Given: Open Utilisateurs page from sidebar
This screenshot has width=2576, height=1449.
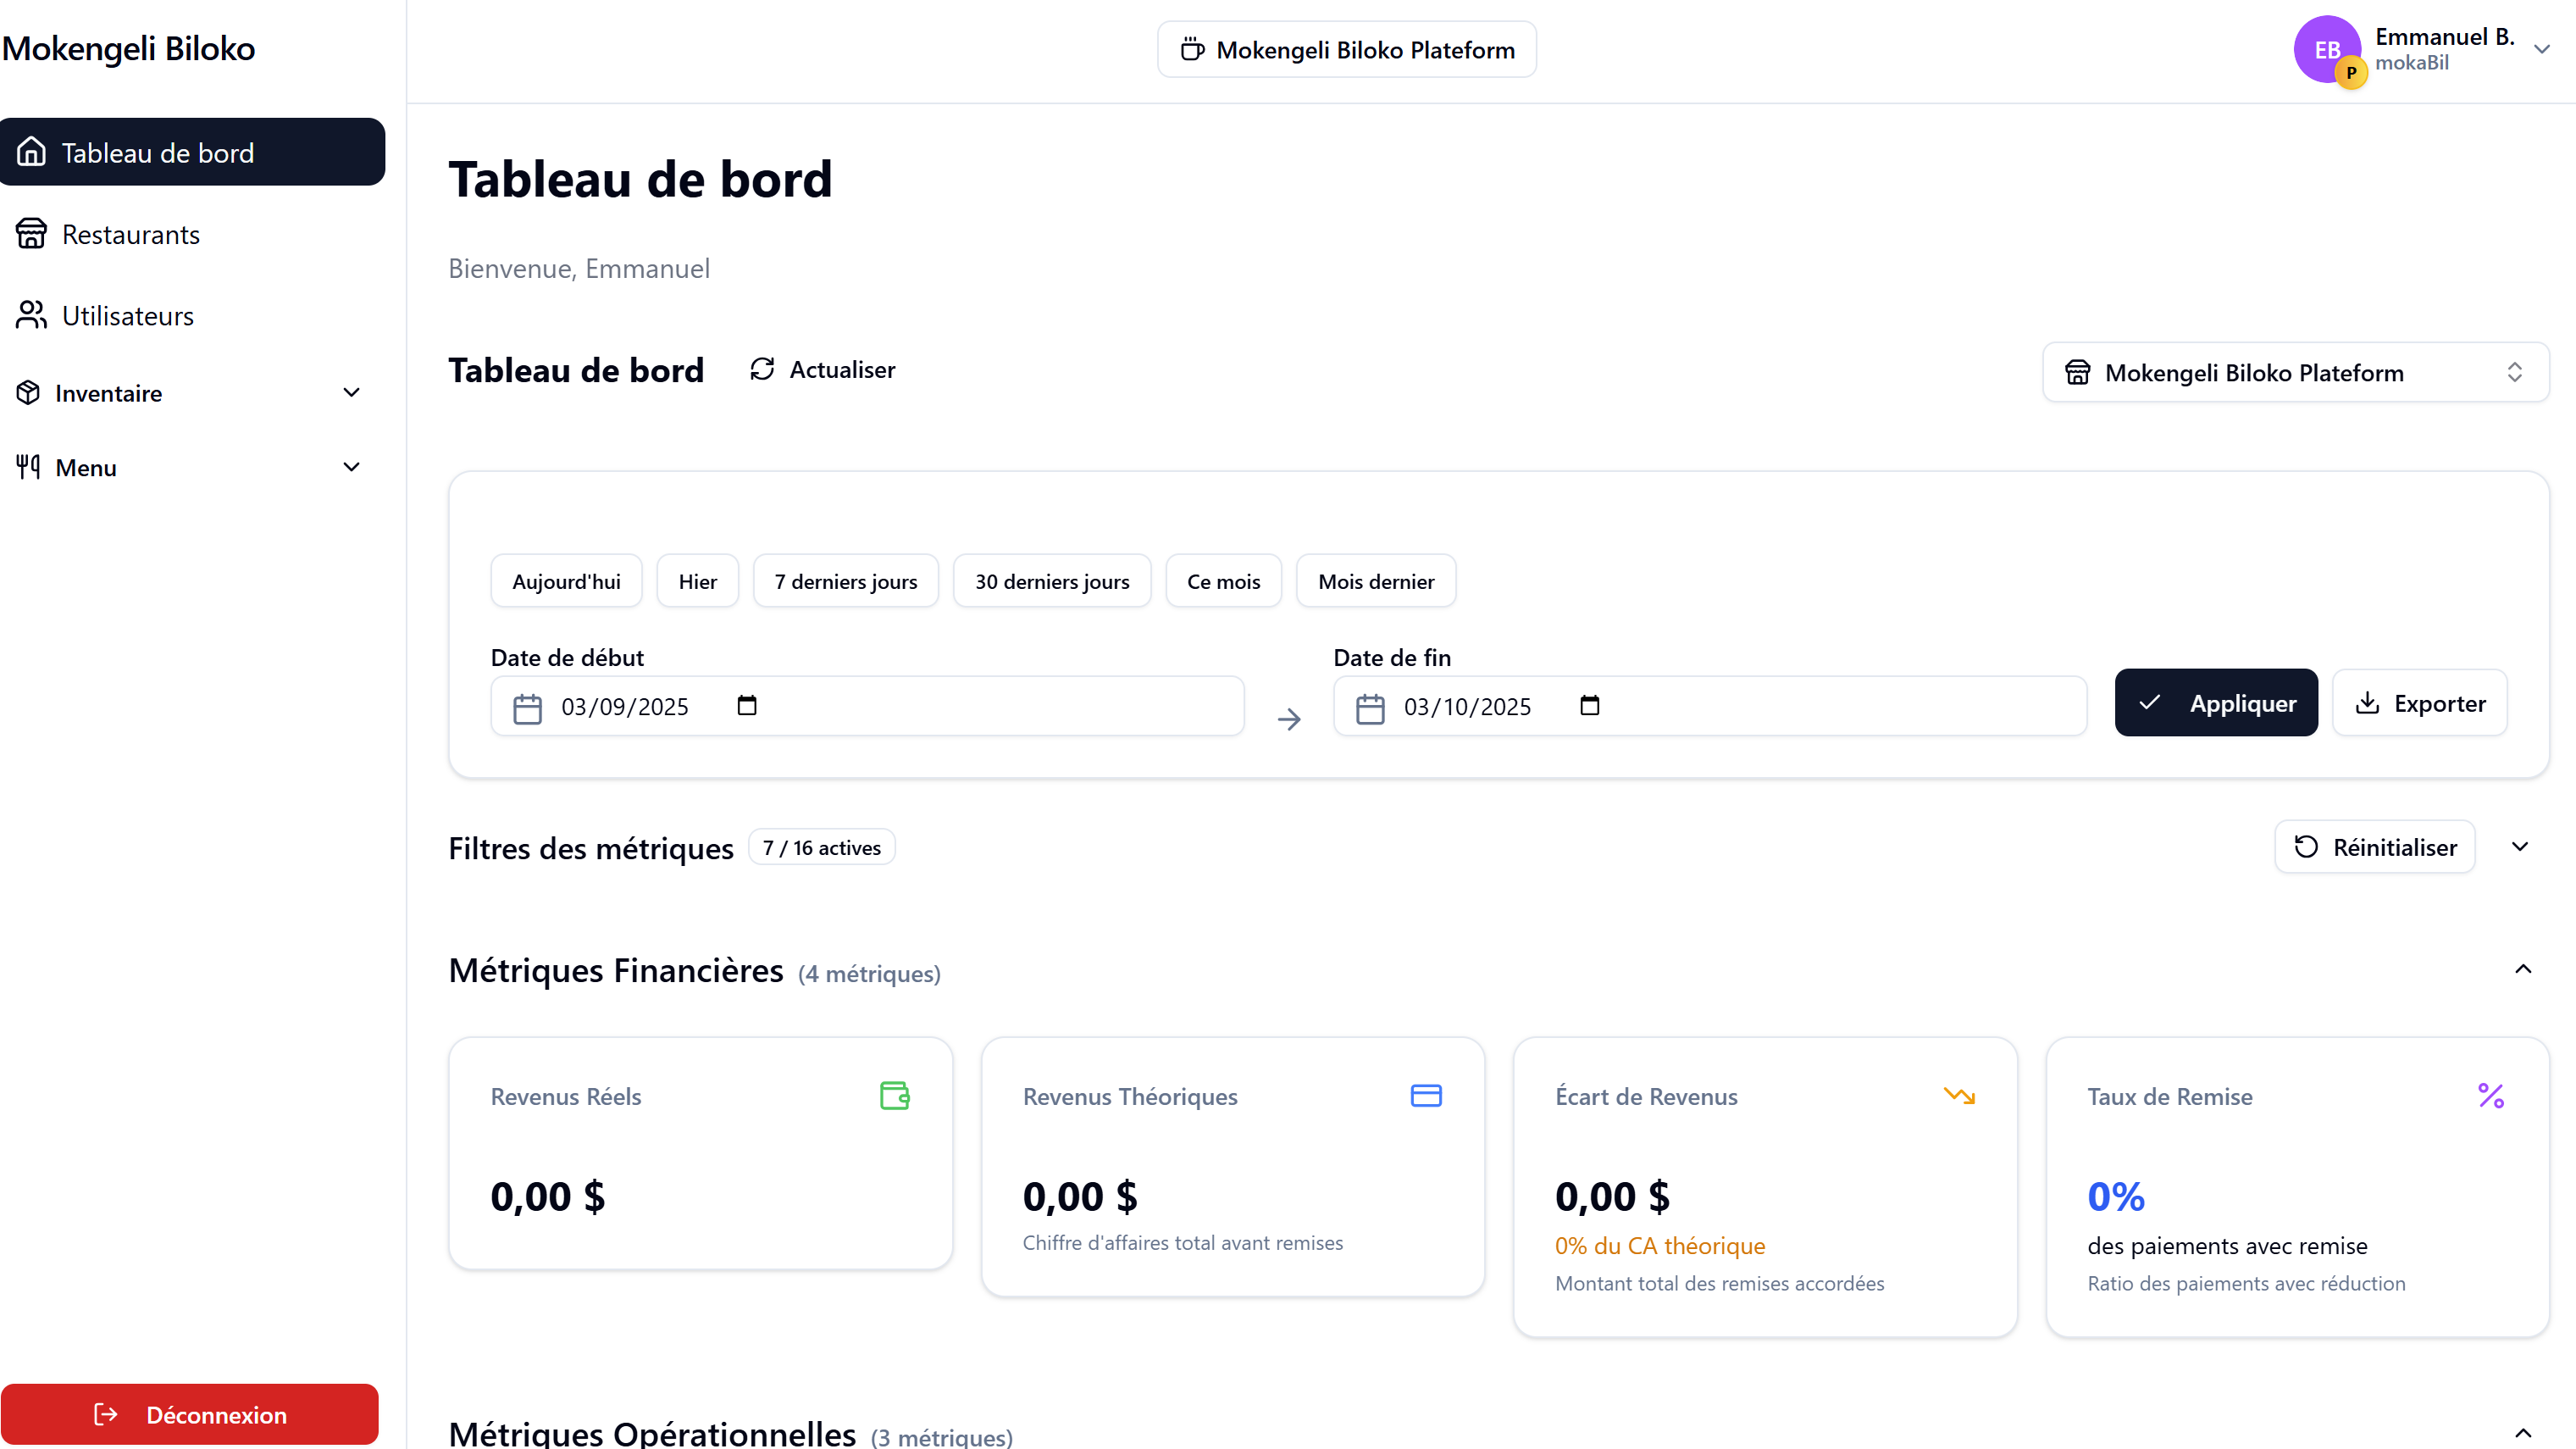Looking at the screenshot, I should coord(127,315).
